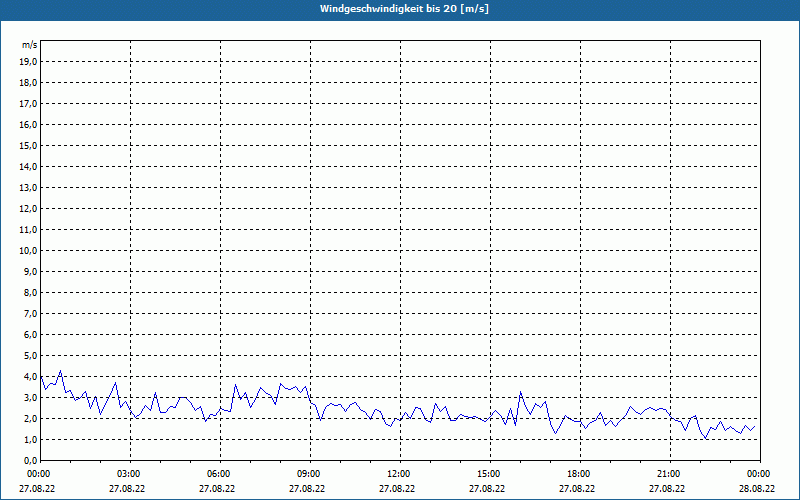The image size is (800, 500).
Task: Click the title 'Windgeschwindigkeit bis 20 [m/s]'
Action: (404, 9)
